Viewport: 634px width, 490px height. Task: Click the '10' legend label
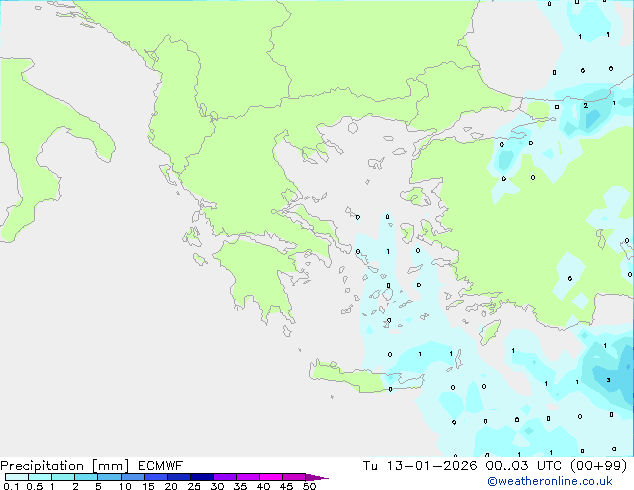125,486
